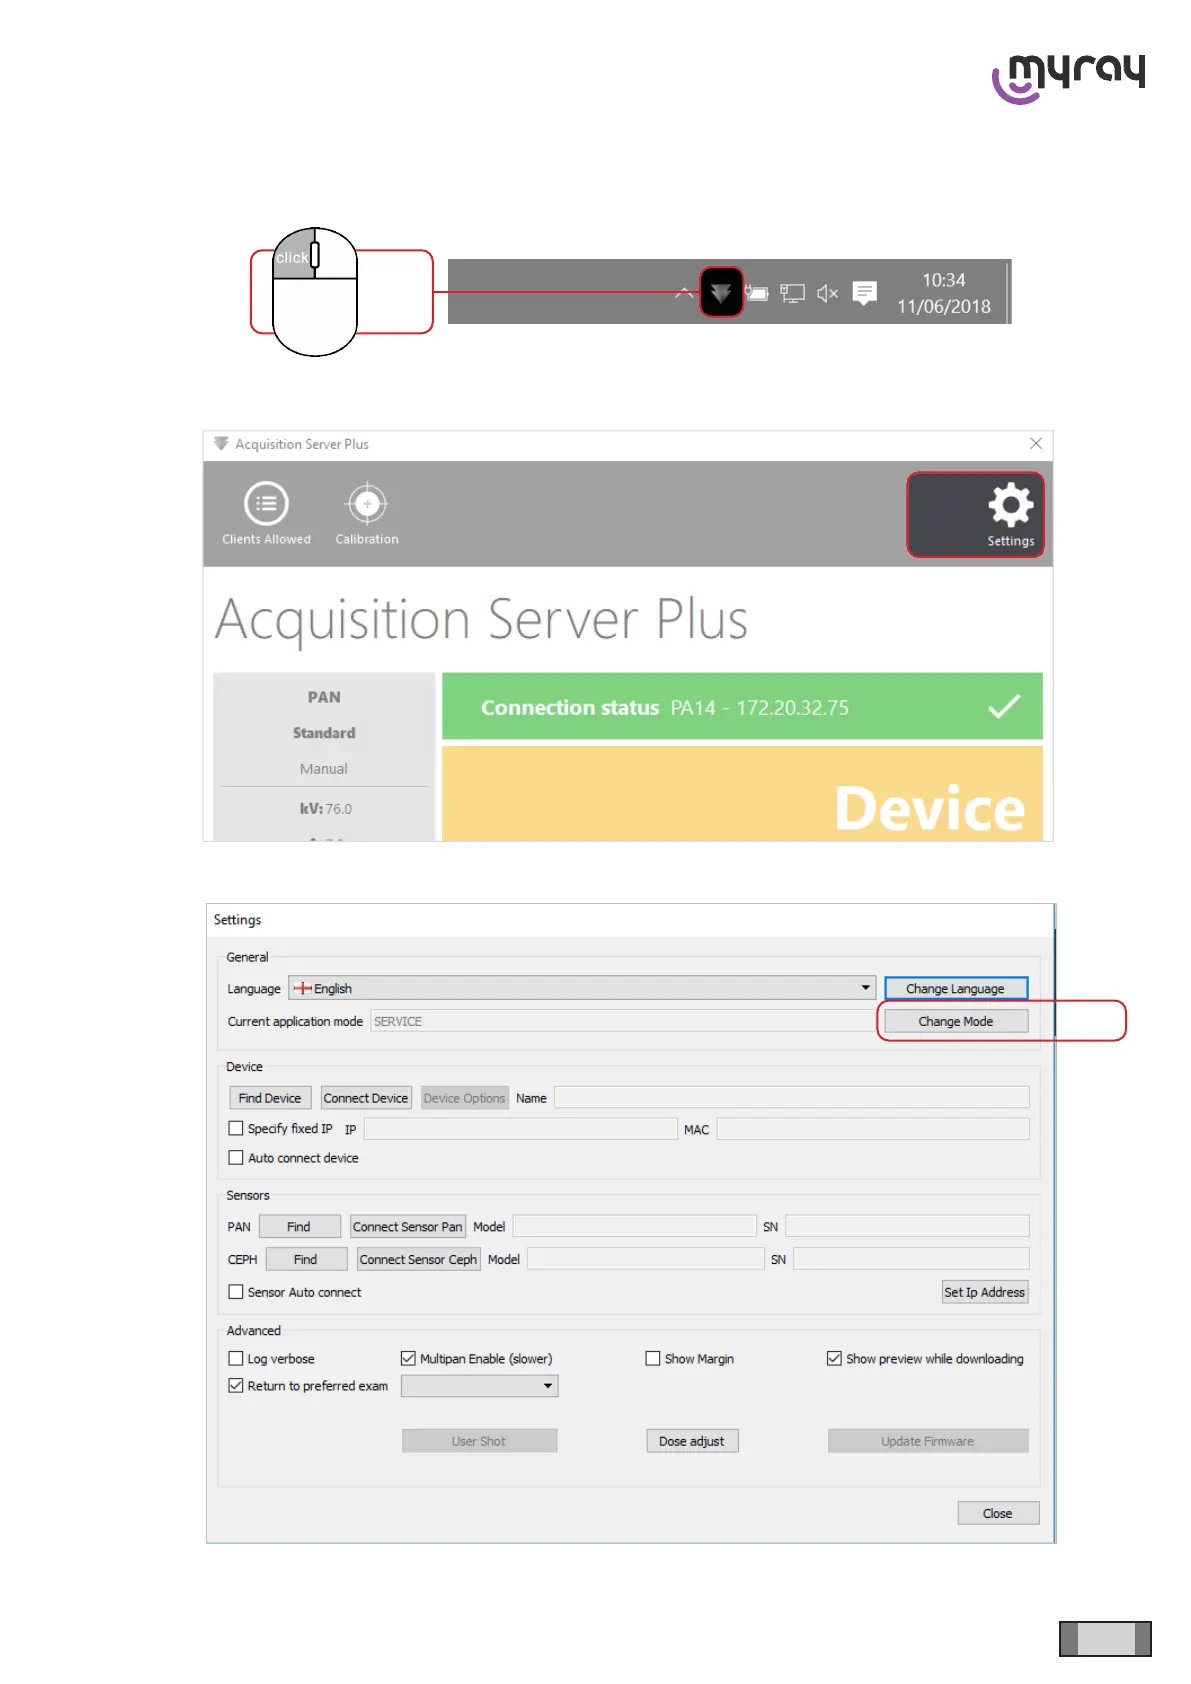
Task: Open the network tray icon
Action: pos(792,293)
